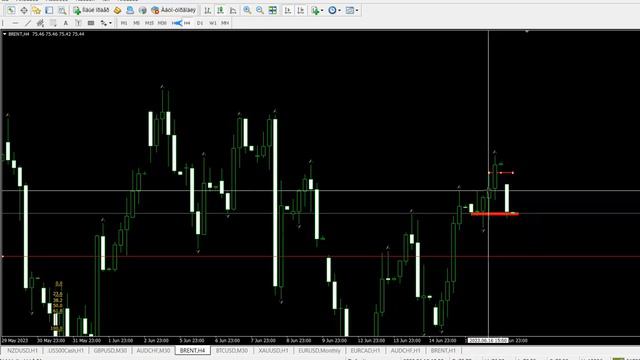
Task: Open the EURUSD,Monthly chart tab
Action: point(320,351)
